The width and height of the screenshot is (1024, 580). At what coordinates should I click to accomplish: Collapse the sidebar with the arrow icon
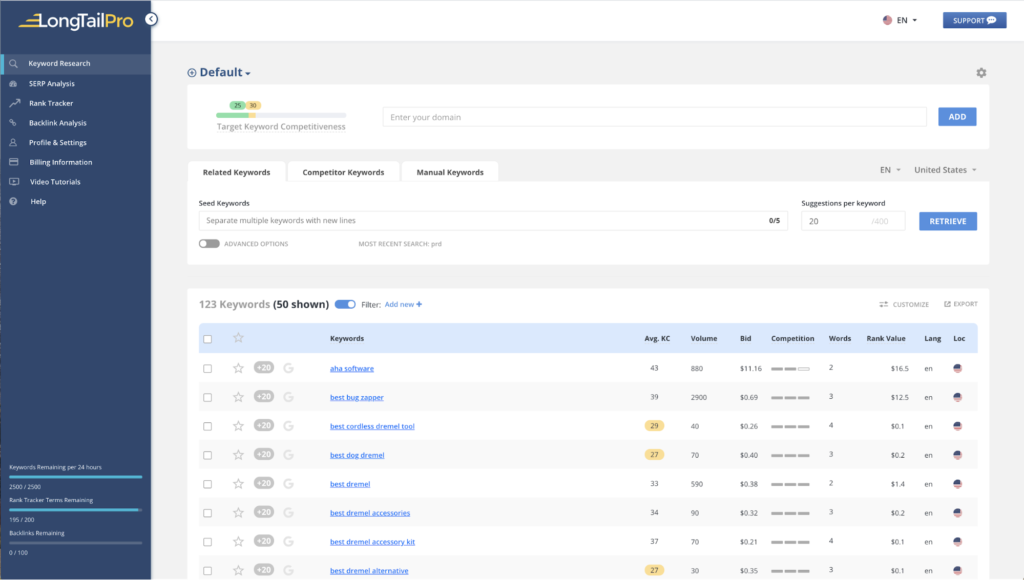[151, 19]
